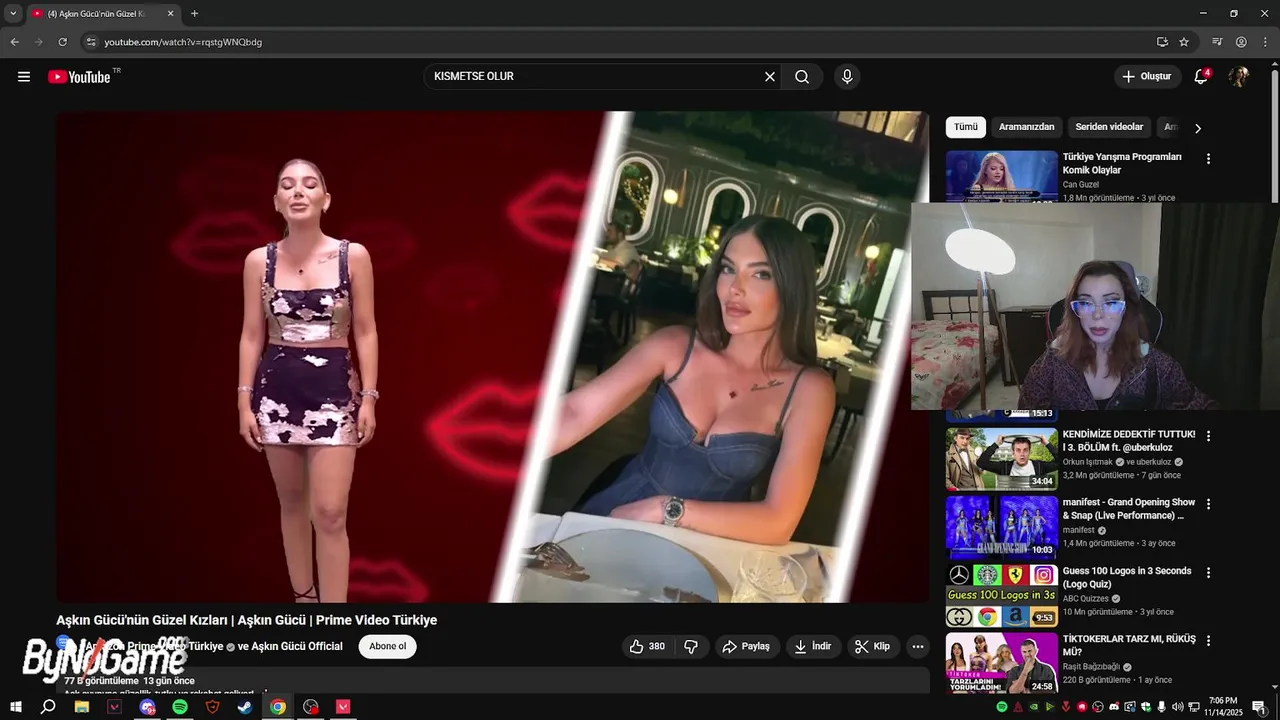Open Türkiye Yarışma Programları Komik Olaylar thumbnail
The width and height of the screenshot is (1280, 720).
pyautogui.click(x=1002, y=177)
